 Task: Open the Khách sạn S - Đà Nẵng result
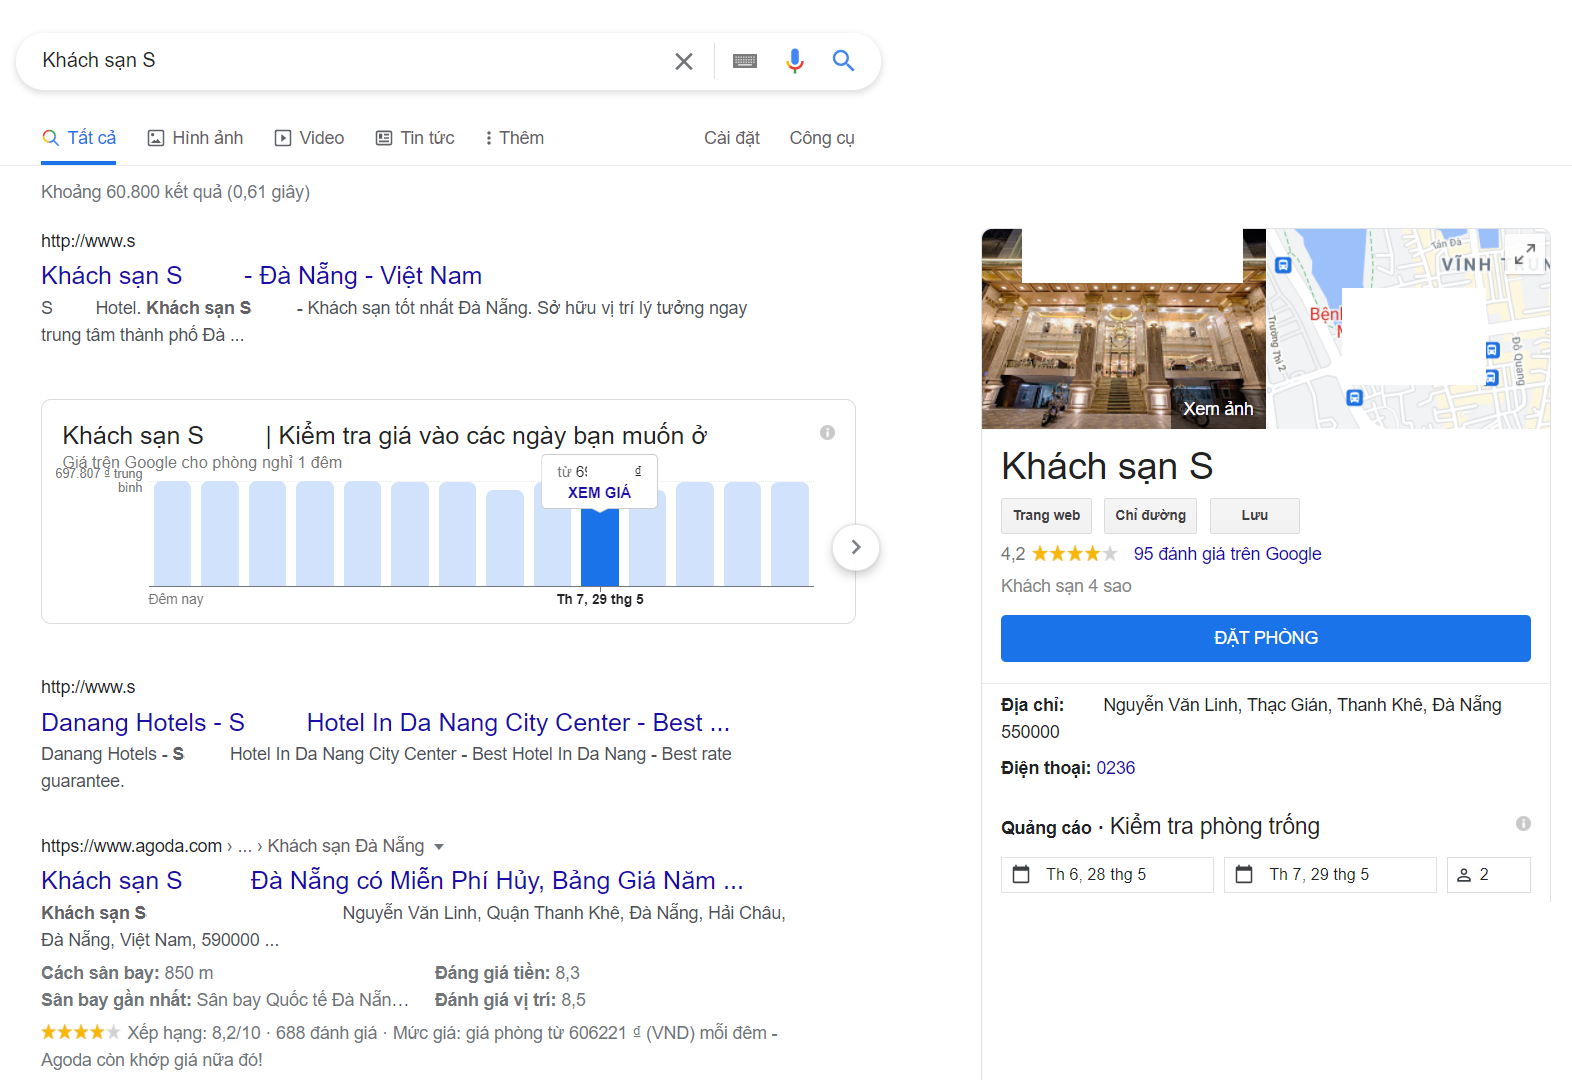261,275
